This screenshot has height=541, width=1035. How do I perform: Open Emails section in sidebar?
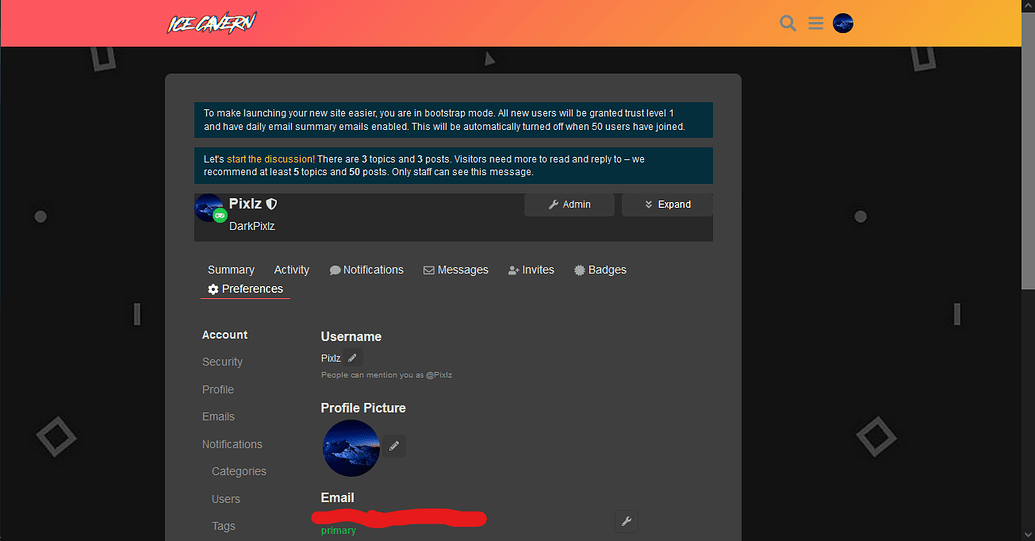(x=218, y=417)
